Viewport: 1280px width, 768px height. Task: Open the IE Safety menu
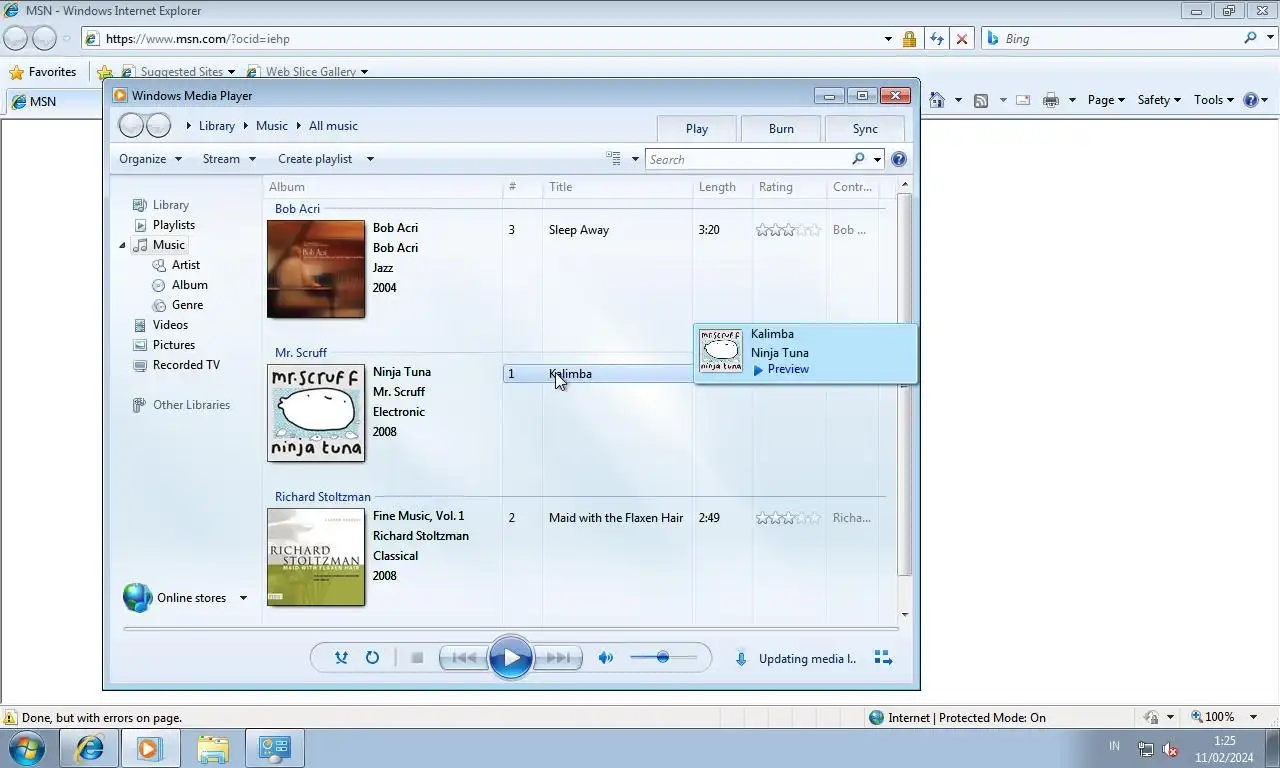coord(1159,100)
